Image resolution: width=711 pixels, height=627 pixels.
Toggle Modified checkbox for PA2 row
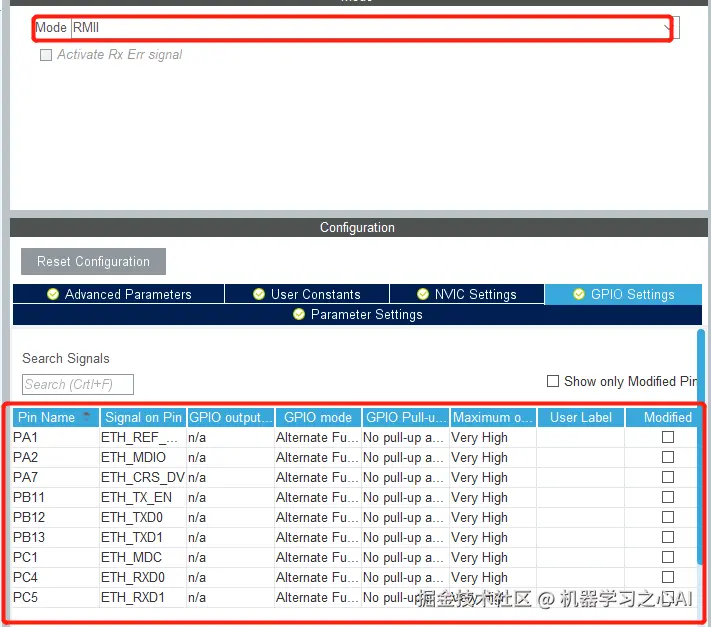point(667,457)
